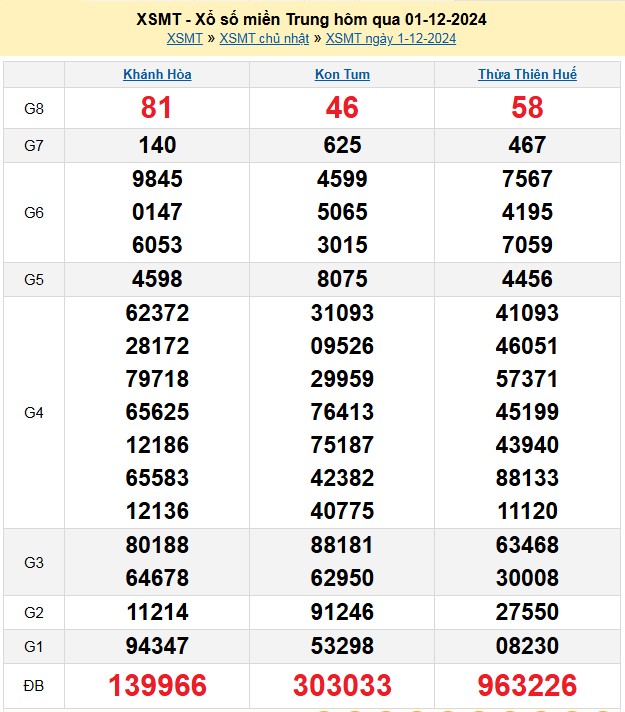This screenshot has height=712, width=625.
Task: Select Khánh Hòa G8 result 81
Action: pyautogui.click(x=156, y=108)
